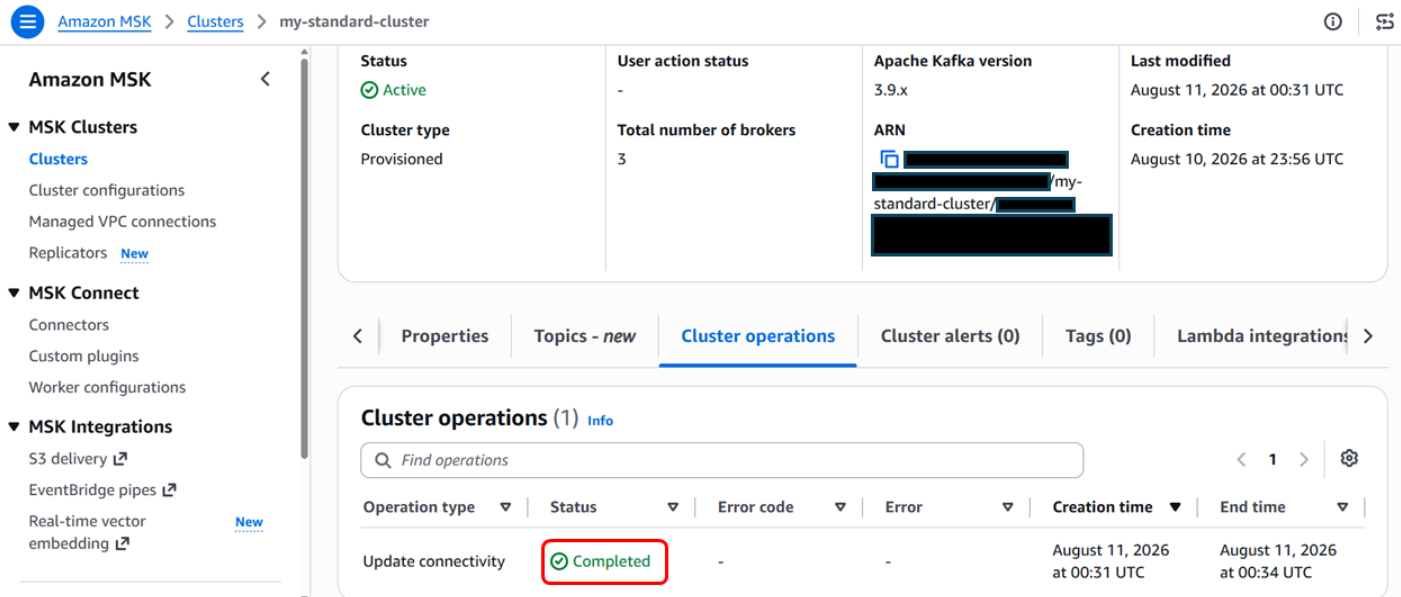1401x597 pixels.
Task: Click Info link next to Cluster operations
Action: pyautogui.click(x=600, y=421)
